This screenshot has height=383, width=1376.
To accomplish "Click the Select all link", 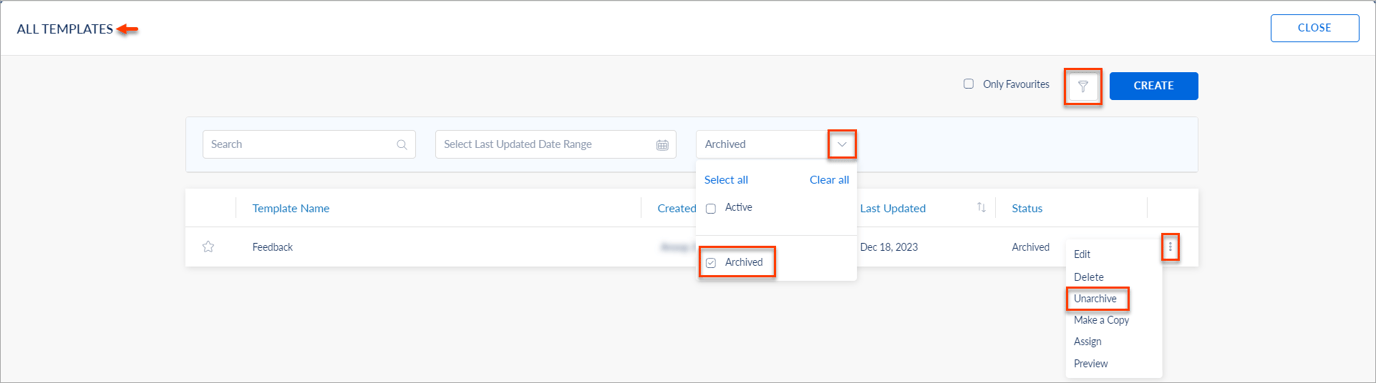I will tap(726, 180).
